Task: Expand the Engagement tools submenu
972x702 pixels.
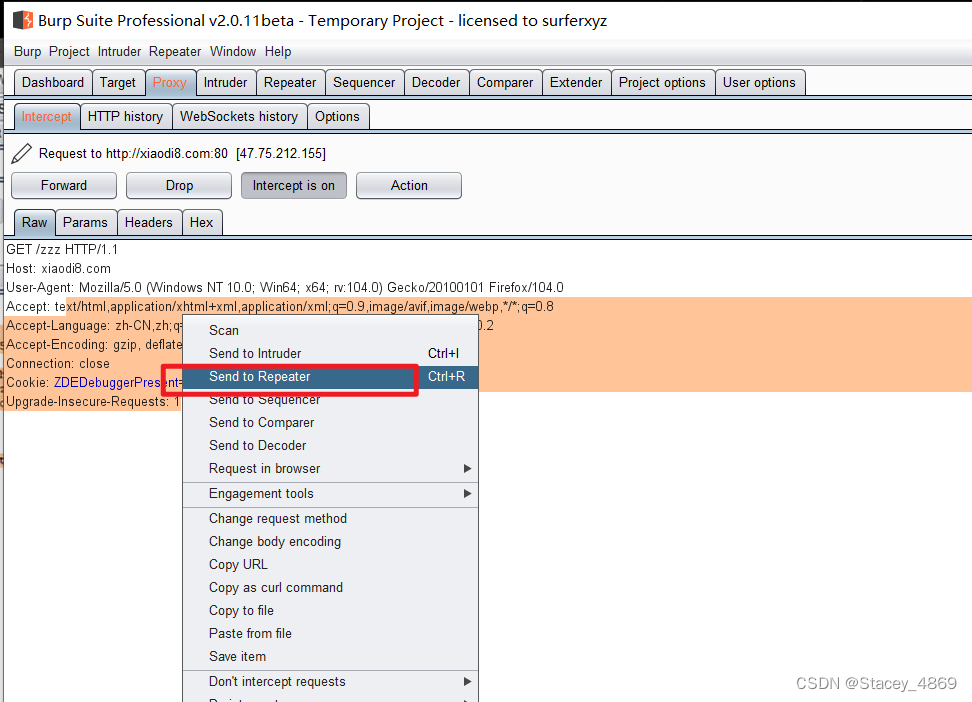Action: [x=330, y=494]
